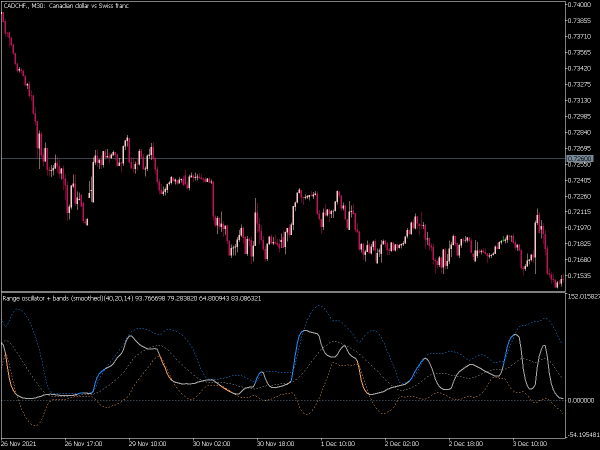Click the 30 Nov 02:00 time label
Image resolution: width=600 pixels, height=450 pixels.
coord(211,443)
